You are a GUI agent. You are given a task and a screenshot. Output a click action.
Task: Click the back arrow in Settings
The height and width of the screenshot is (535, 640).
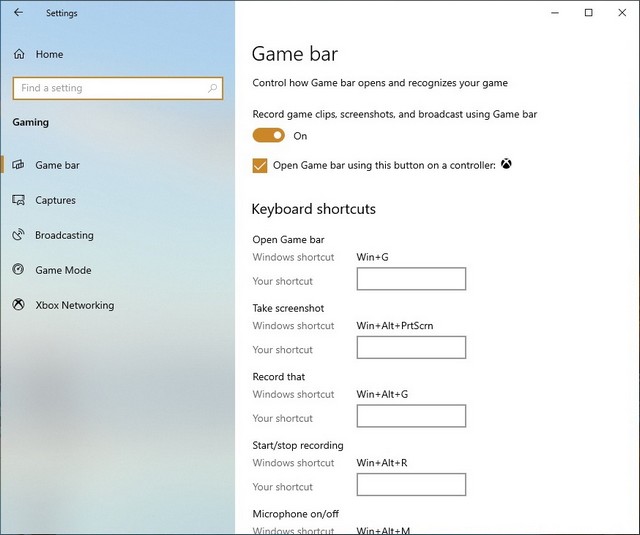coord(18,13)
